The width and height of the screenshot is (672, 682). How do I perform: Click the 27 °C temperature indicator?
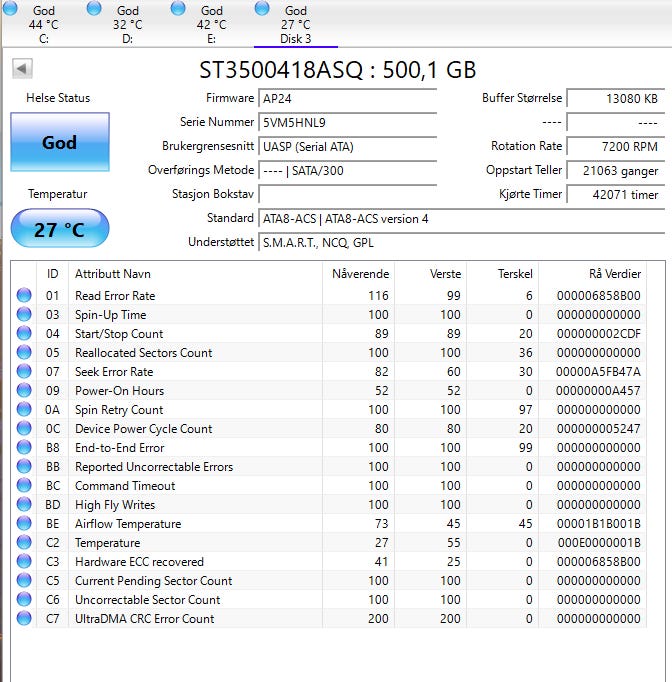59,229
